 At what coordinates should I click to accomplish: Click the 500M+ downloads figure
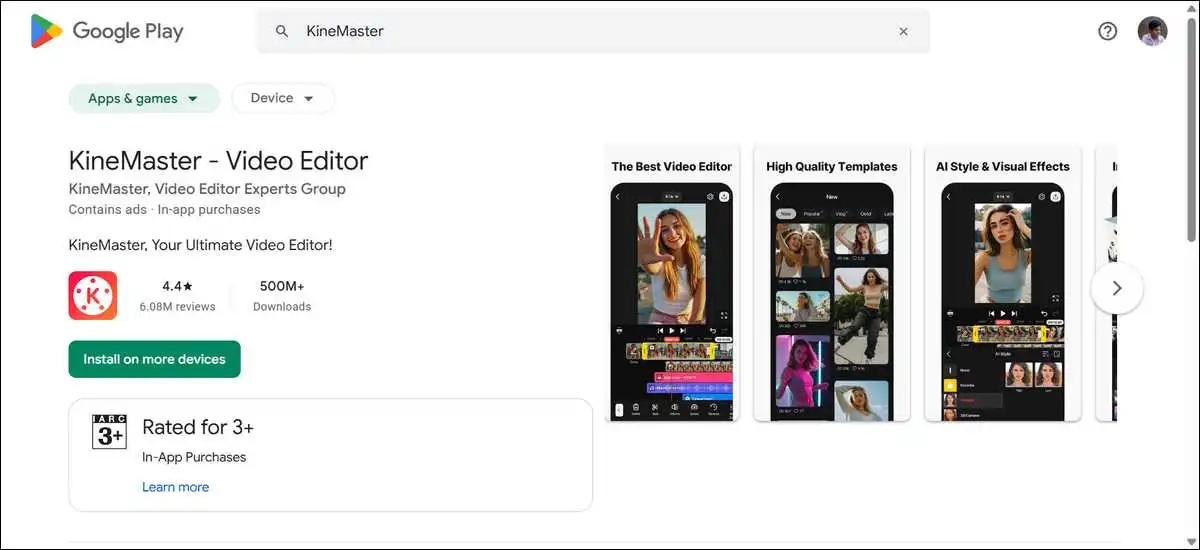282,286
